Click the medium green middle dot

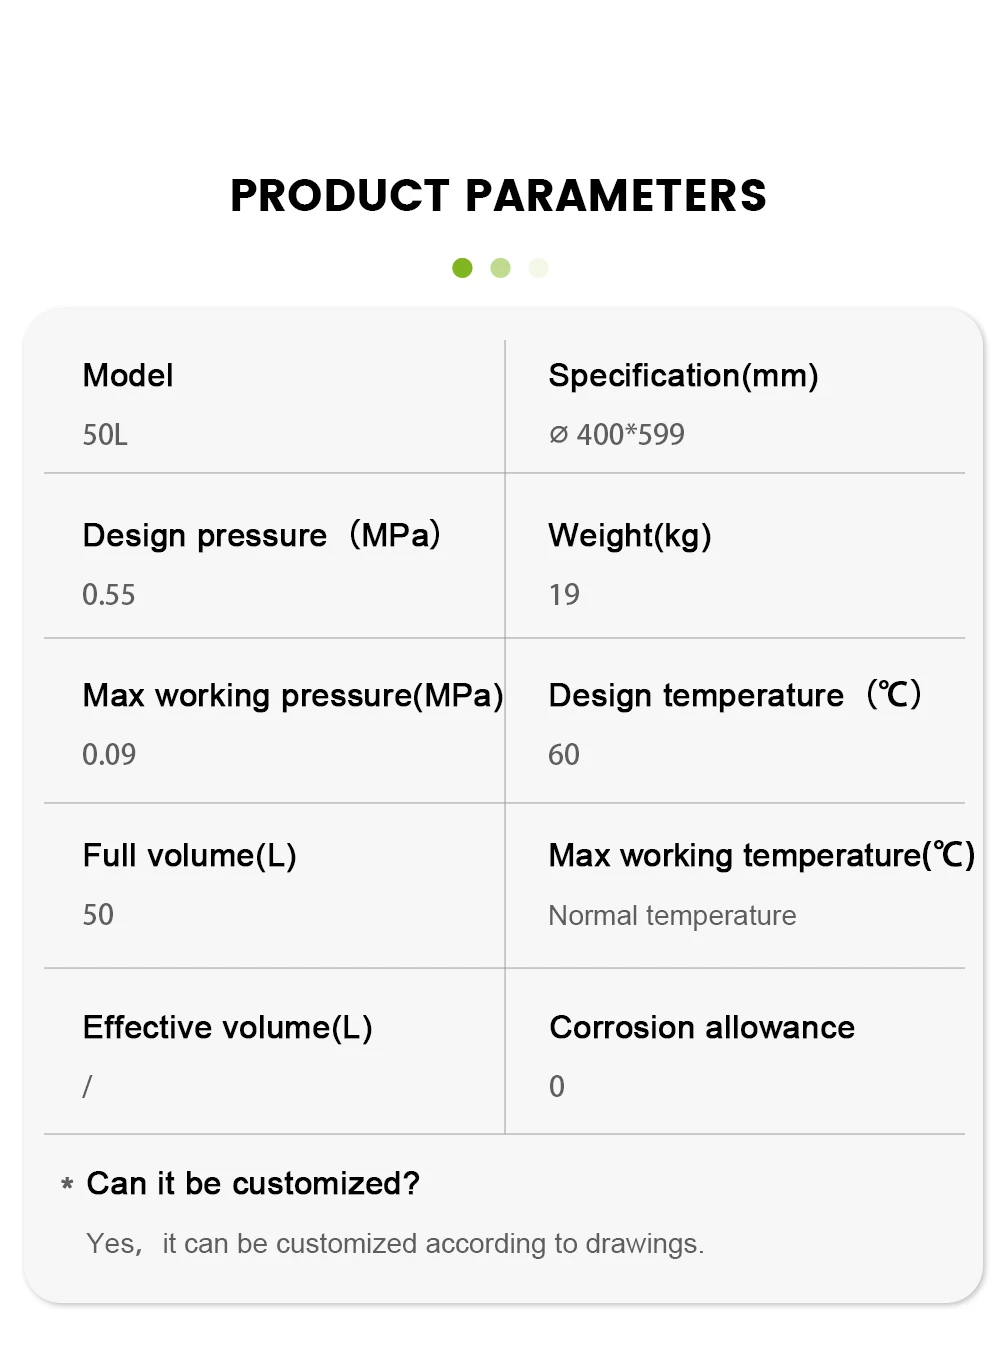pyautogui.click(x=501, y=268)
